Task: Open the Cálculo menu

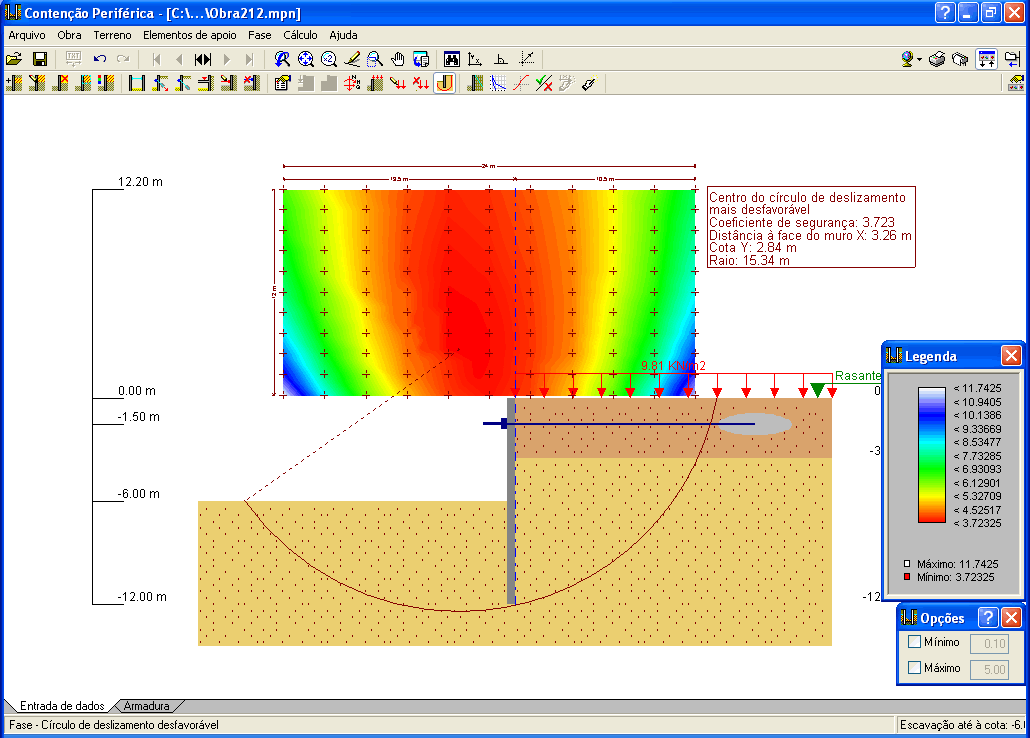Action: [x=300, y=35]
